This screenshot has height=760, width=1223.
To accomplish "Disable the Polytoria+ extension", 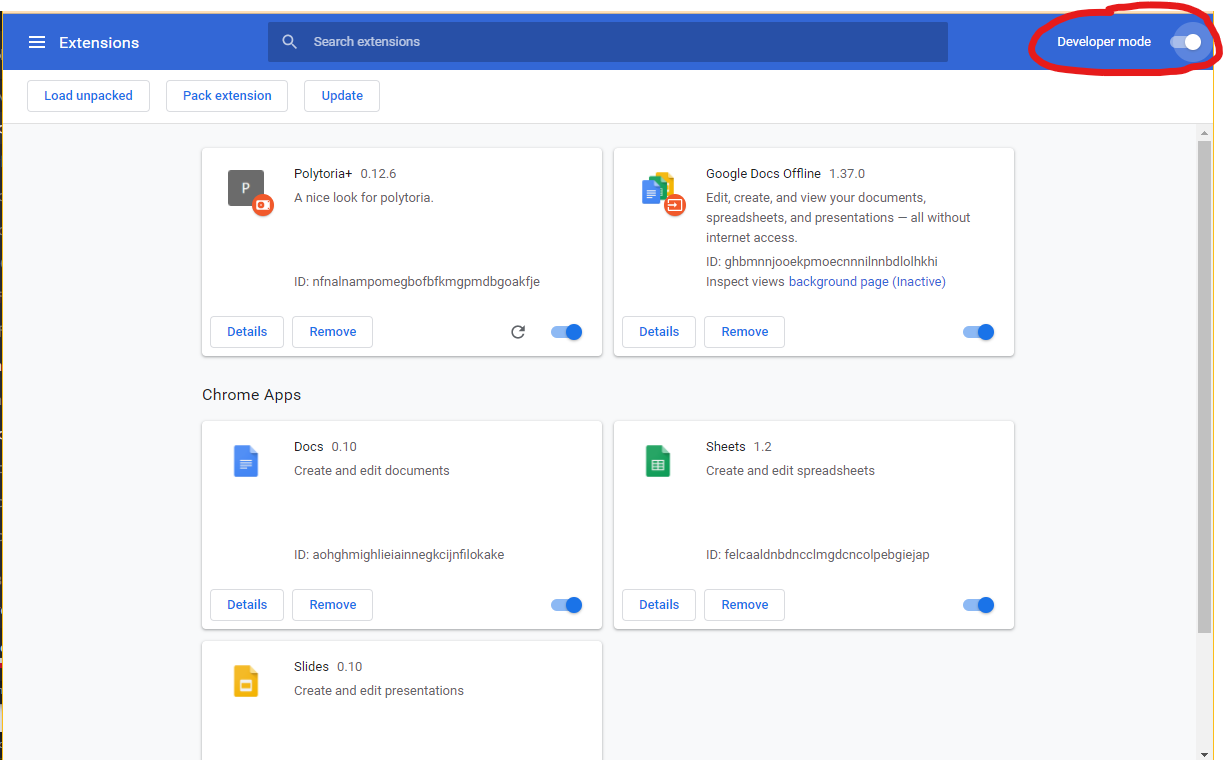I will 566,331.
